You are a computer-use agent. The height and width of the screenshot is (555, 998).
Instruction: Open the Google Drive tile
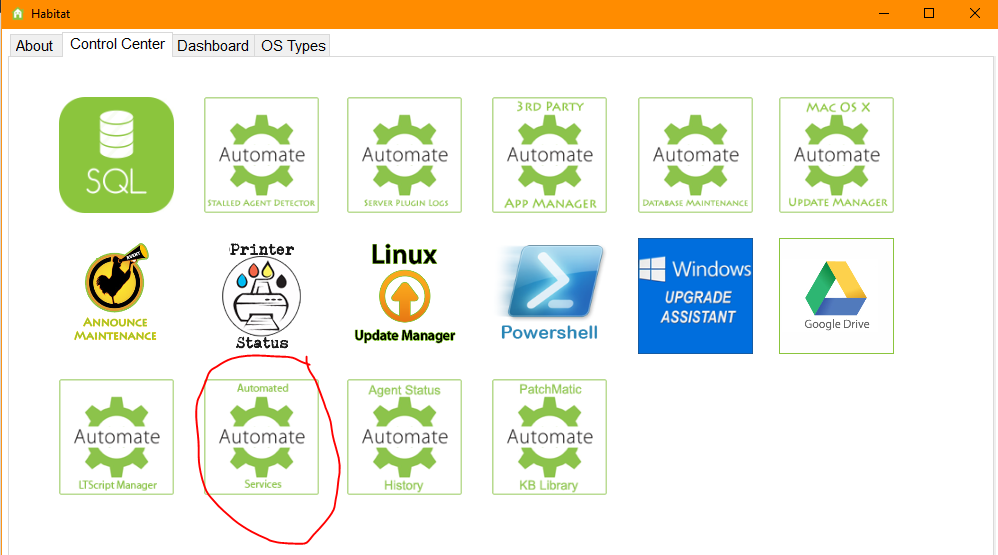pos(836,296)
